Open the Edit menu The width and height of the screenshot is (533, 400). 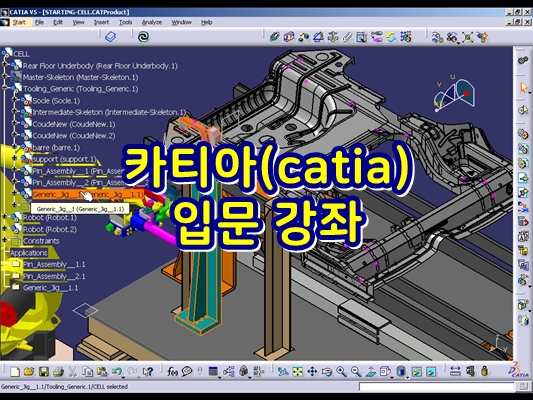[58, 22]
